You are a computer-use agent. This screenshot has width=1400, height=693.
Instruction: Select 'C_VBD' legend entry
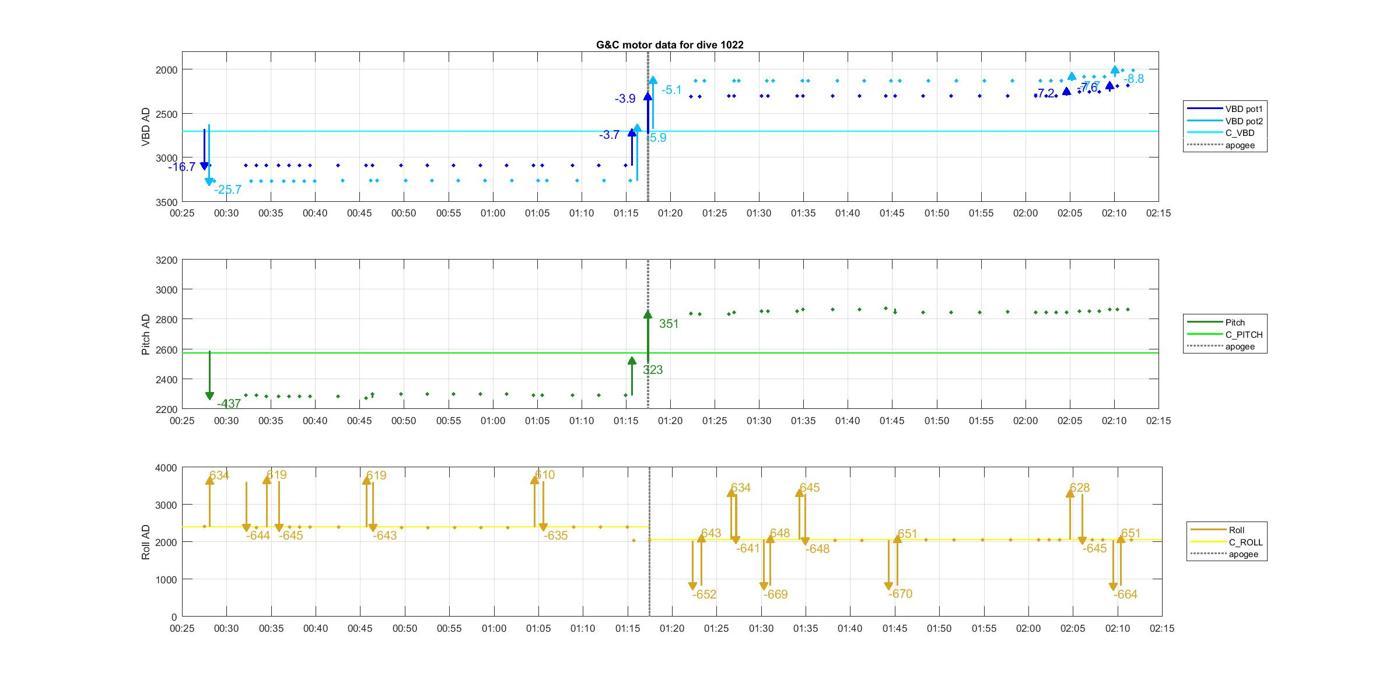tap(1220, 133)
